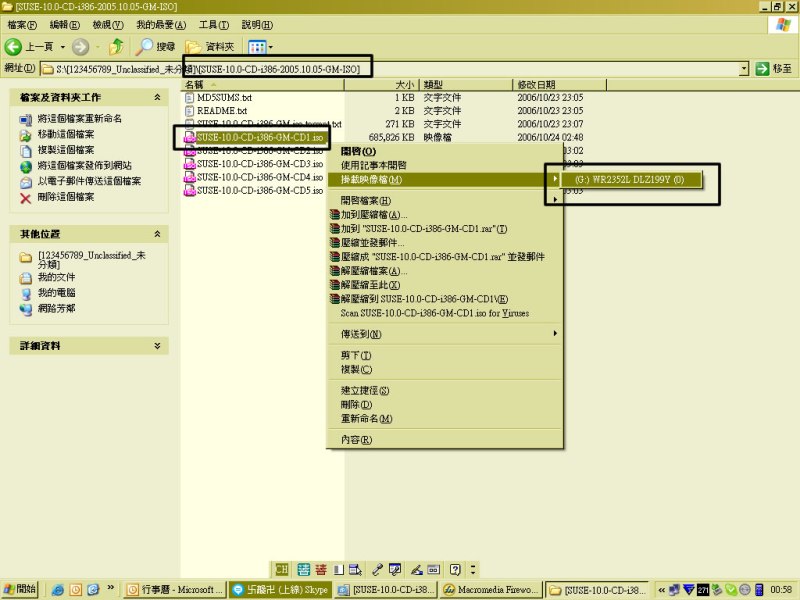The image size is (800, 600).
Task: Click the 685,826 KB size cell
Action: pyautogui.click(x=391, y=137)
